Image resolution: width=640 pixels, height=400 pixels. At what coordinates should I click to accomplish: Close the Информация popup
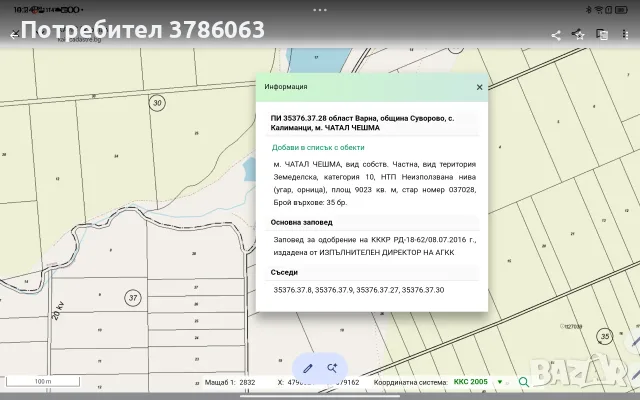[x=479, y=87]
